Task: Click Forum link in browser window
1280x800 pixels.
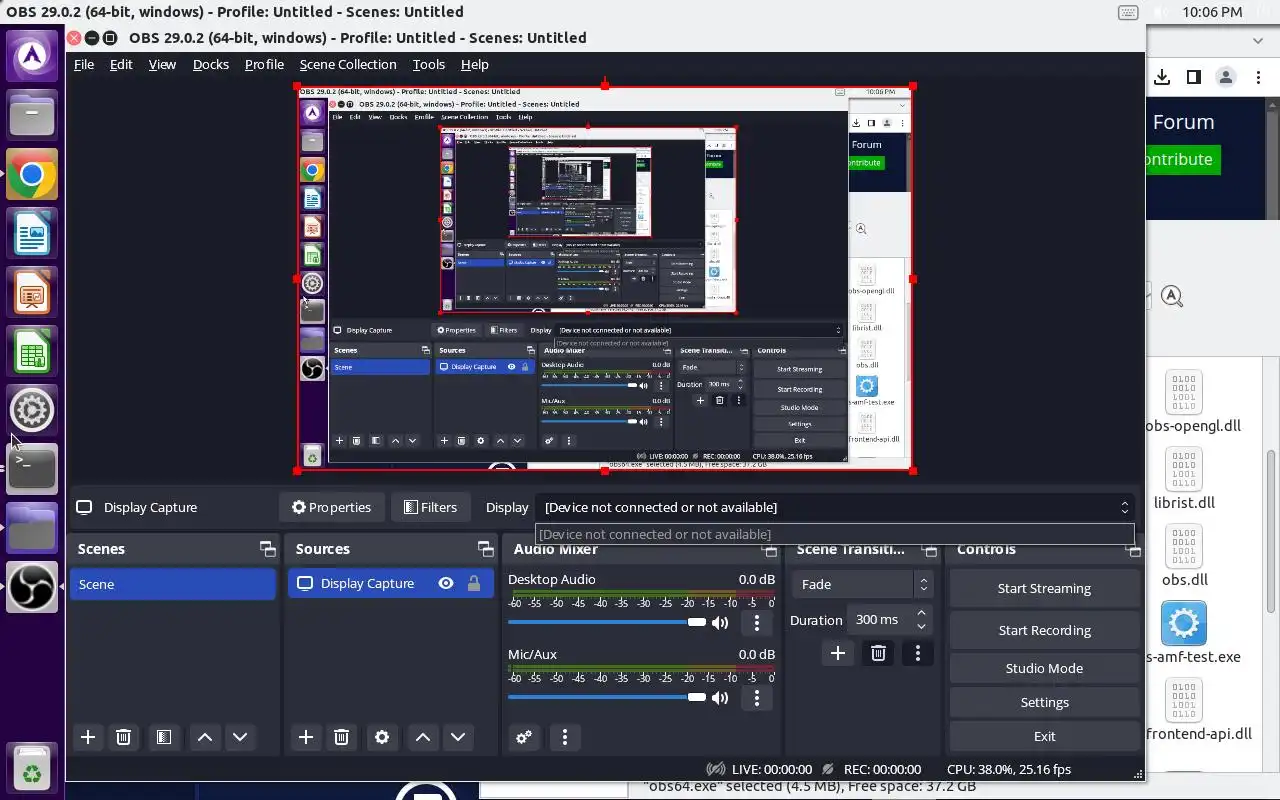Action: point(1183,122)
